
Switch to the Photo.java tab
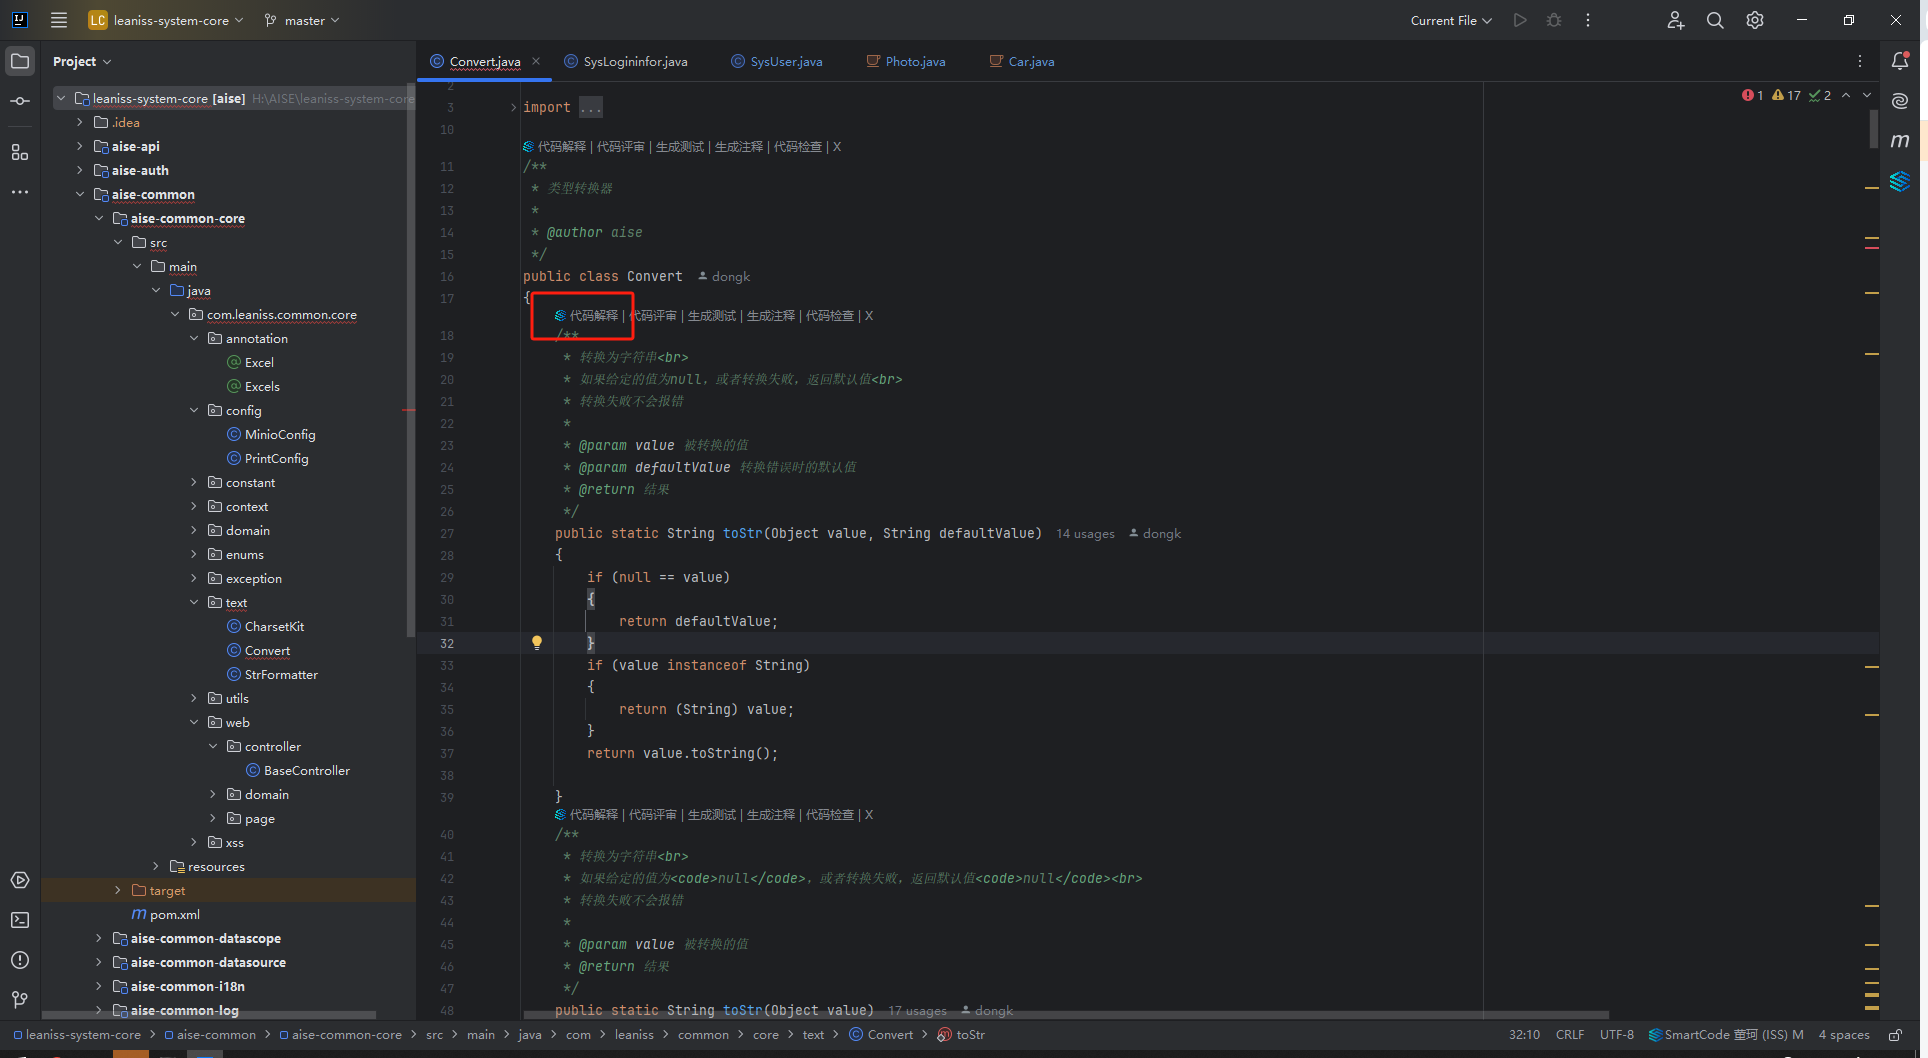[x=906, y=61]
